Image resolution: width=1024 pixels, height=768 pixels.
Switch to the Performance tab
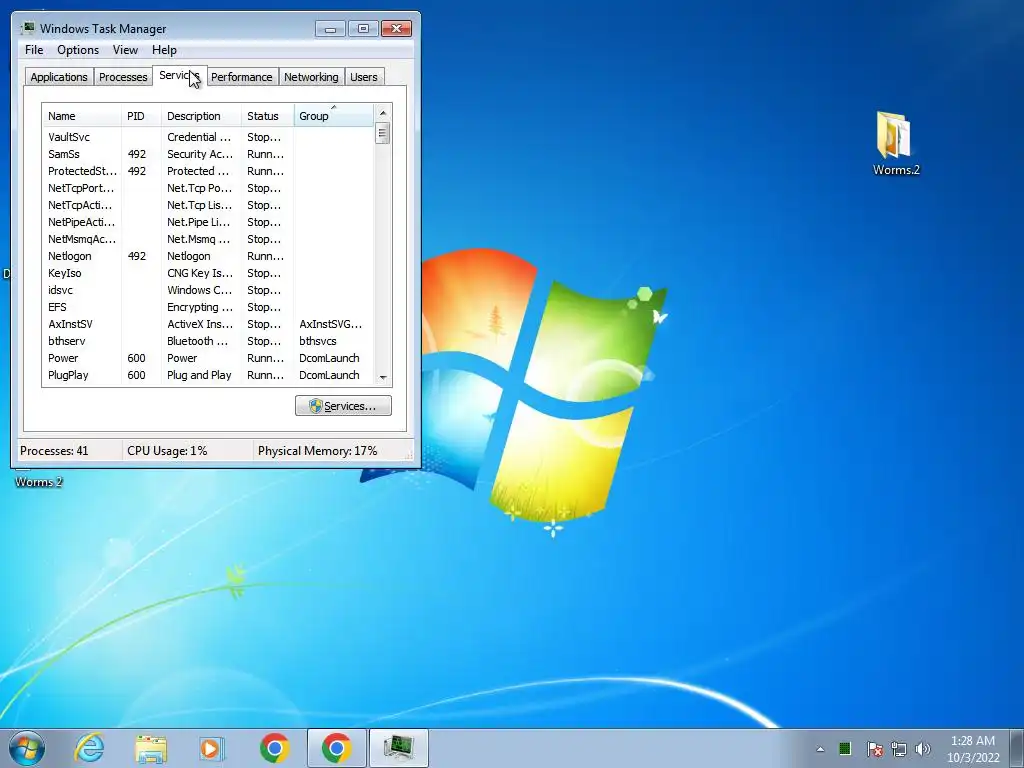pos(242,77)
